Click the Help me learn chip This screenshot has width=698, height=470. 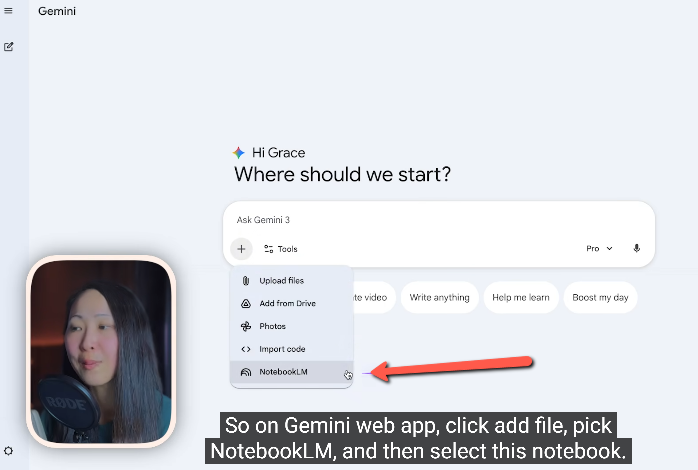[x=521, y=297]
